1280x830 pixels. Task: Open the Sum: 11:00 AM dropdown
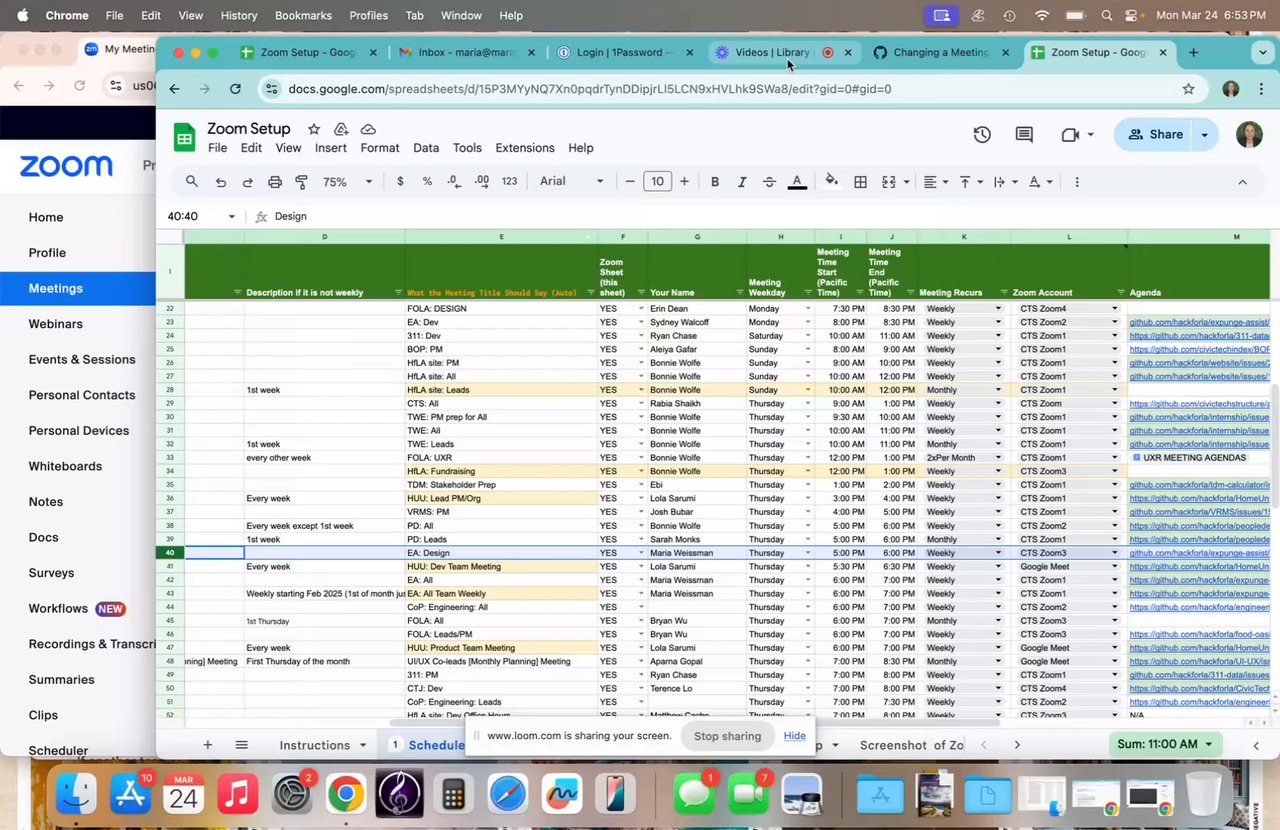[1165, 744]
